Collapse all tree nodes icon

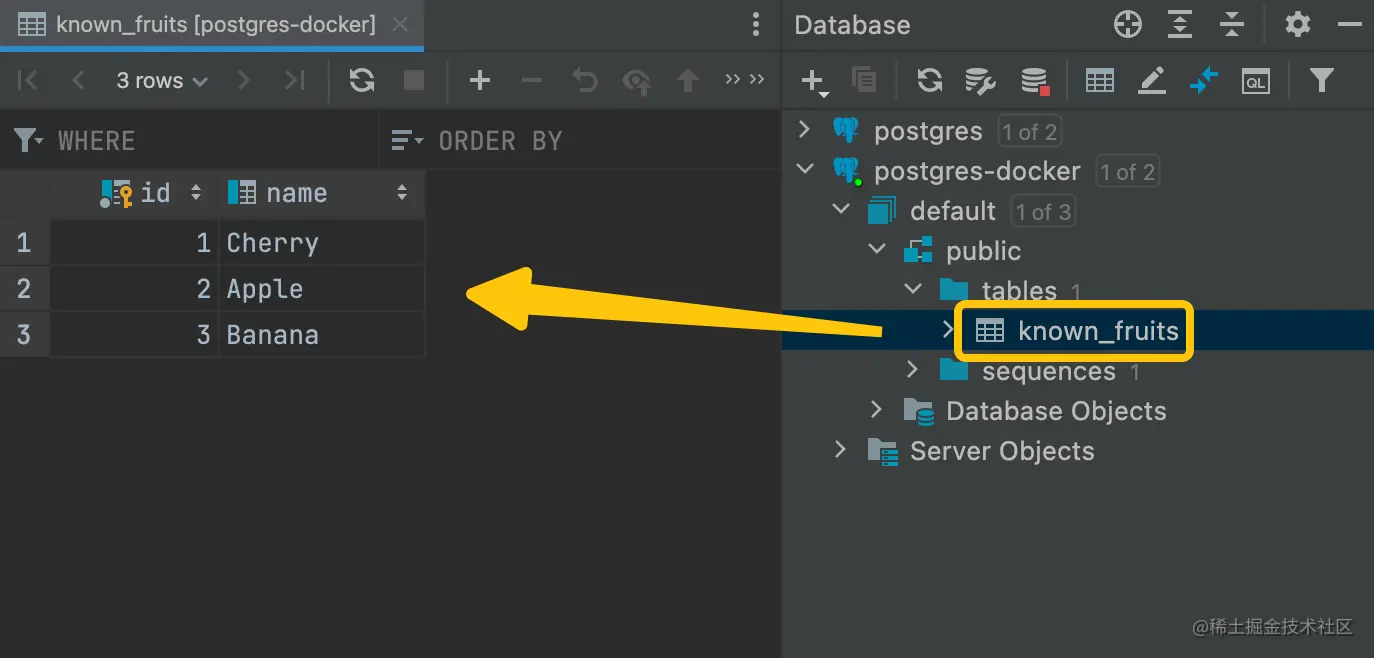tap(1232, 25)
